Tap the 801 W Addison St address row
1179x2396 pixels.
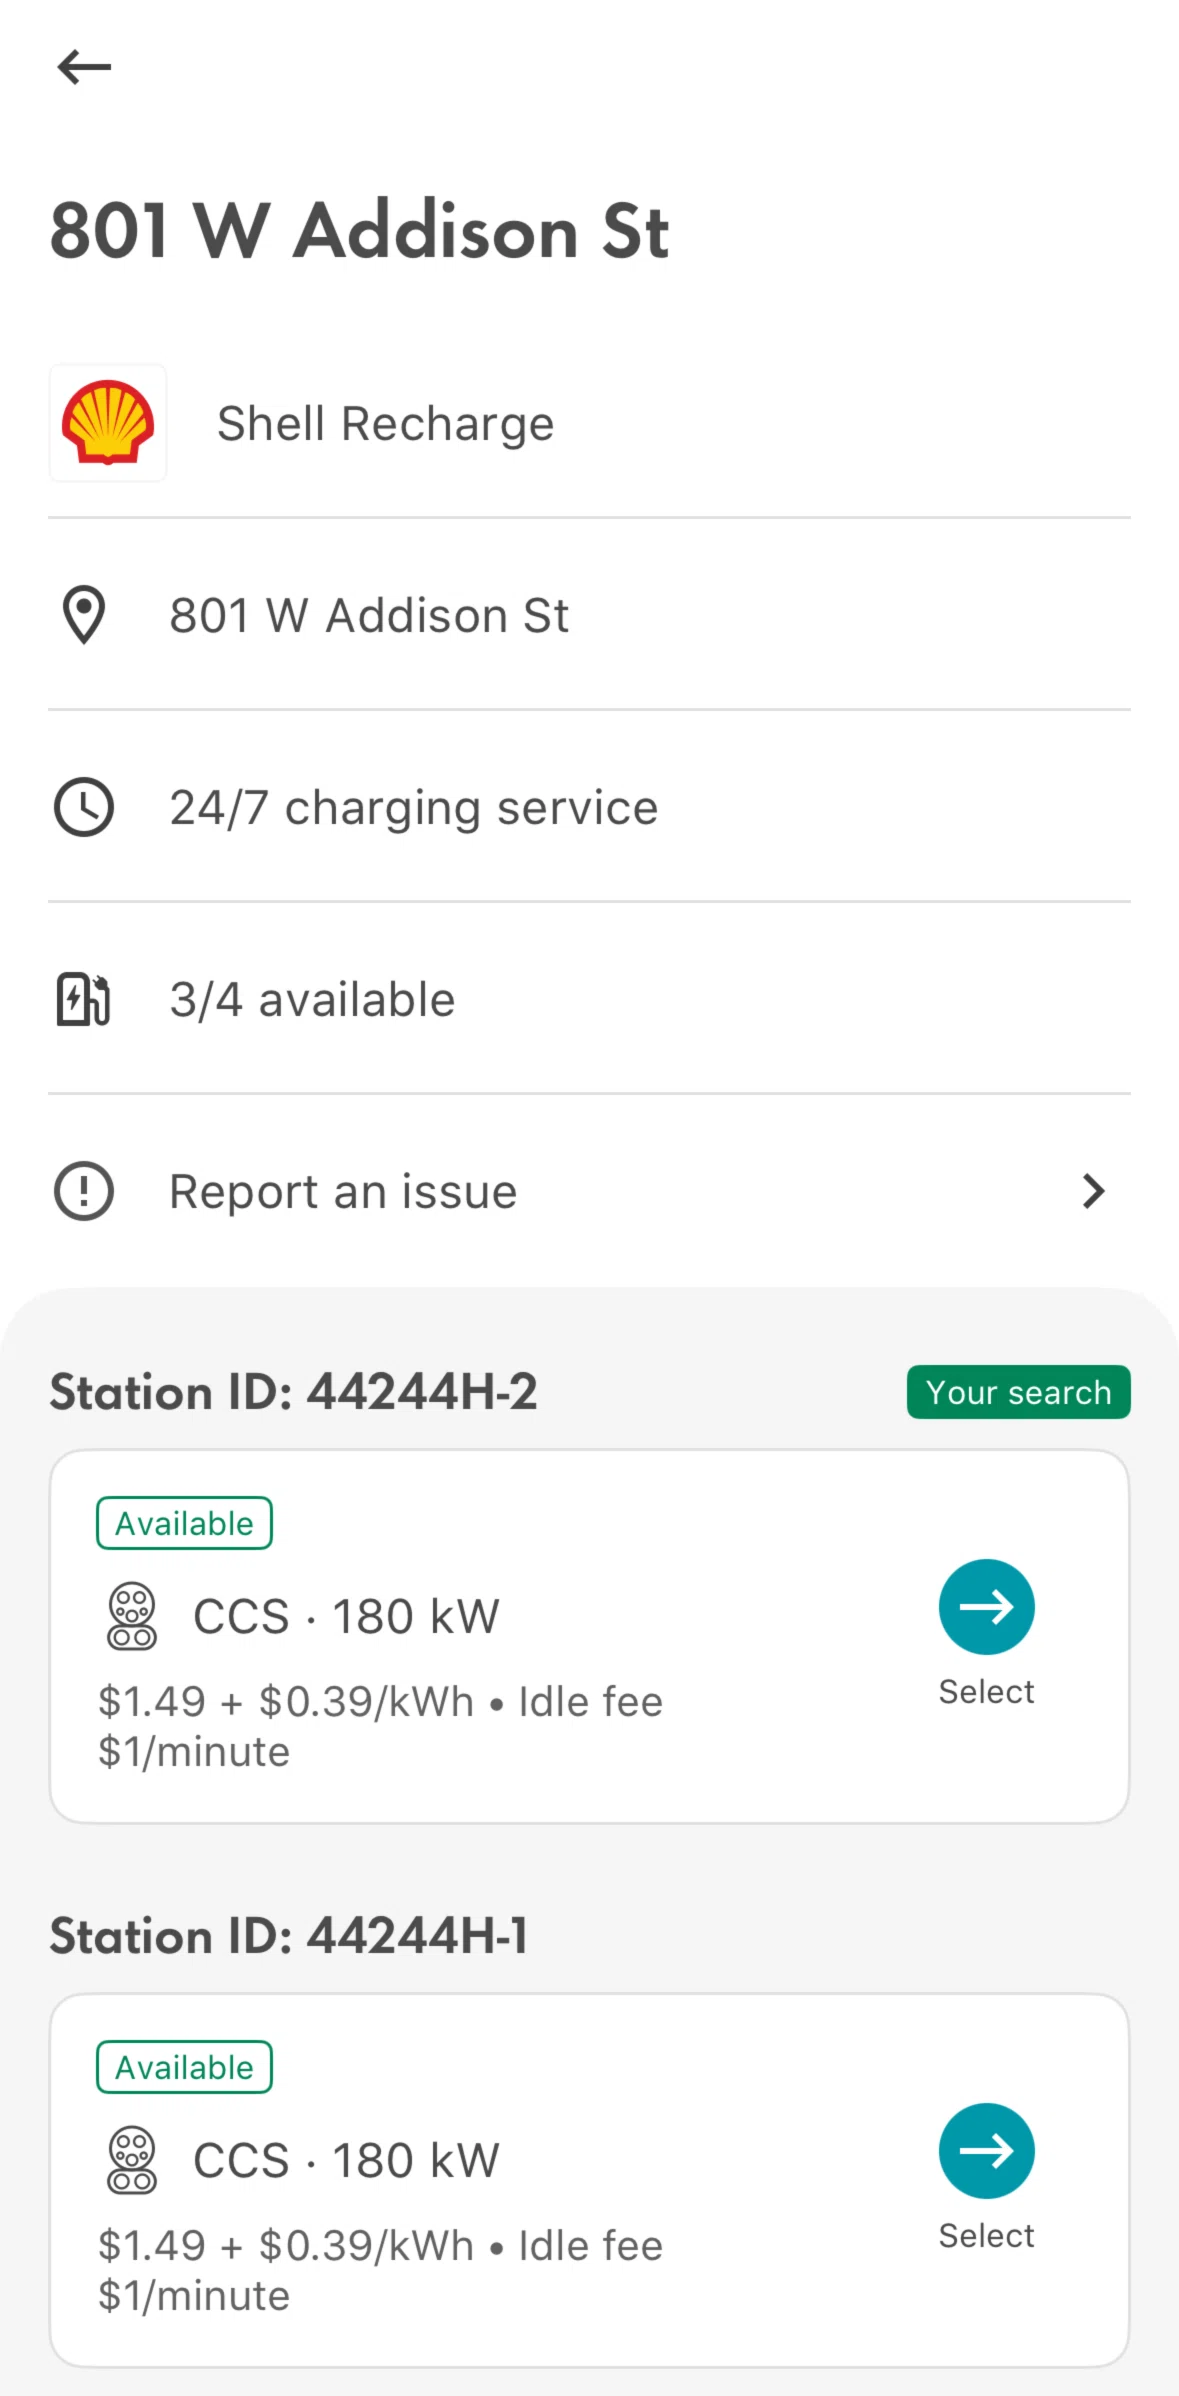coord(589,614)
